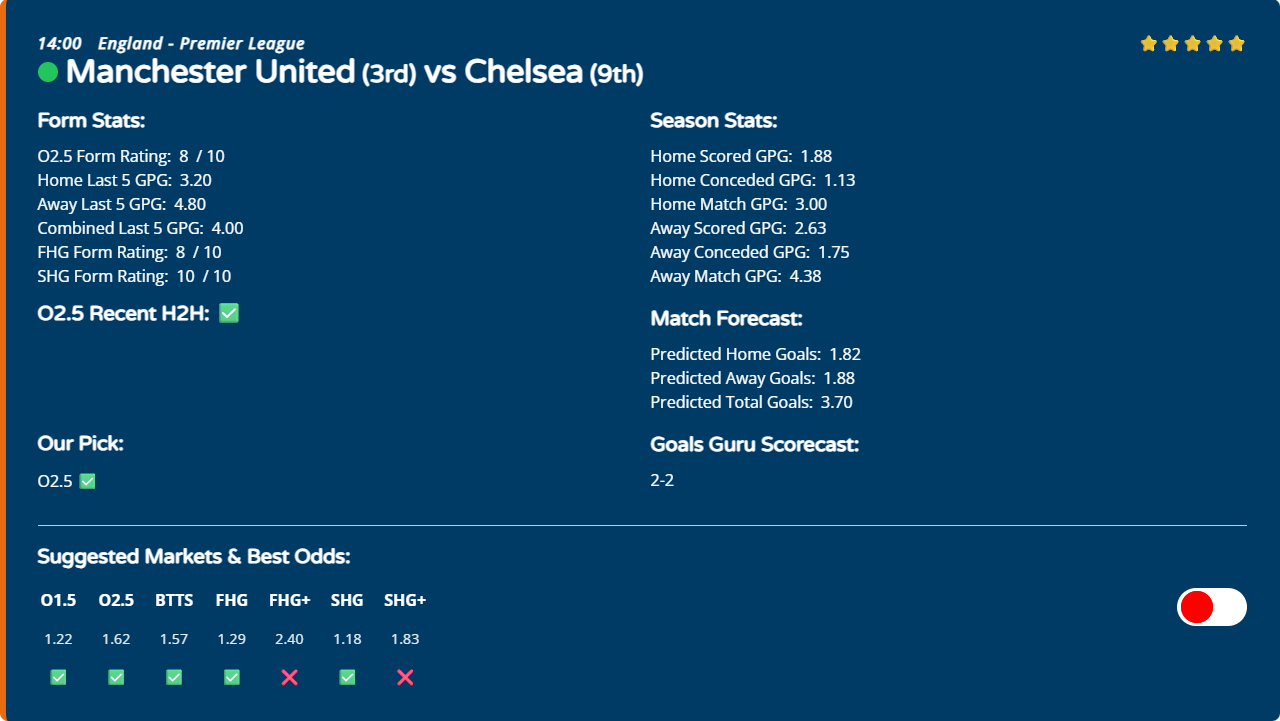This screenshot has height=721, width=1280.
Task: Click the O2.5 Recent H2H checkmark
Action: (229, 313)
